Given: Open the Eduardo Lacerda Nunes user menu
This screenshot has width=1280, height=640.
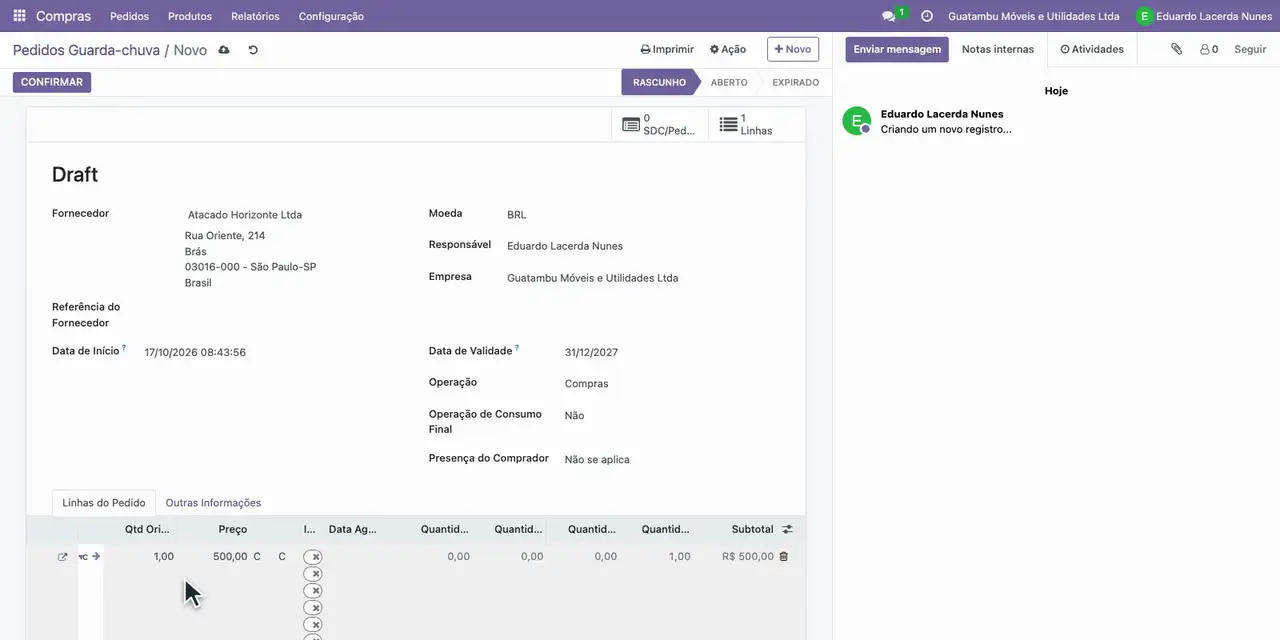Looking at the screenshot, I should [1204, 16].
